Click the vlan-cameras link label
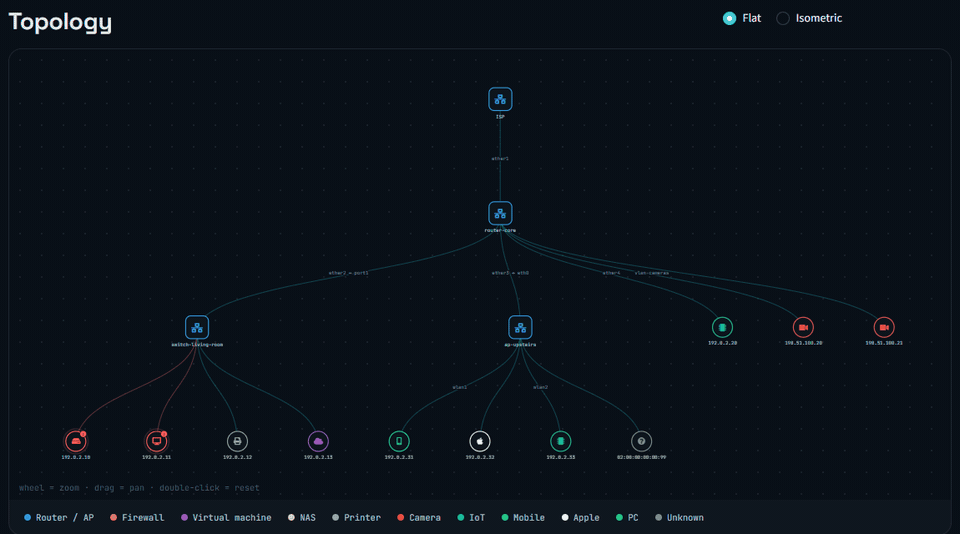This screenshot has height=534, width=960. click(651, 273)
